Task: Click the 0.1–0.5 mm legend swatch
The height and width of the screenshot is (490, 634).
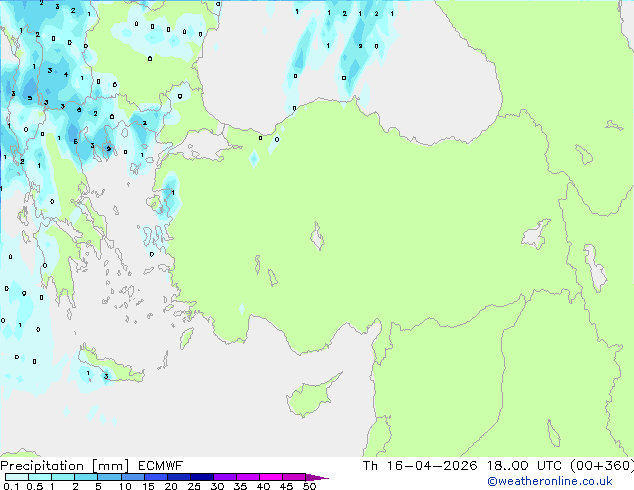Action: (x=17, y=477)
